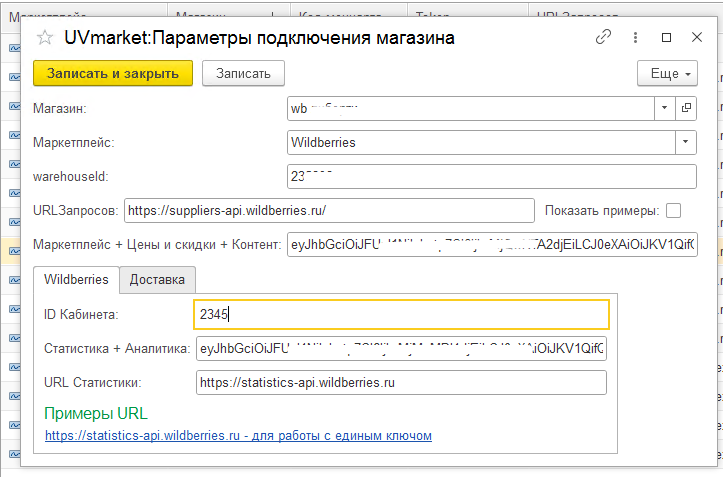
Task: Switch to the Доставка tab
Action: [157, 280]
